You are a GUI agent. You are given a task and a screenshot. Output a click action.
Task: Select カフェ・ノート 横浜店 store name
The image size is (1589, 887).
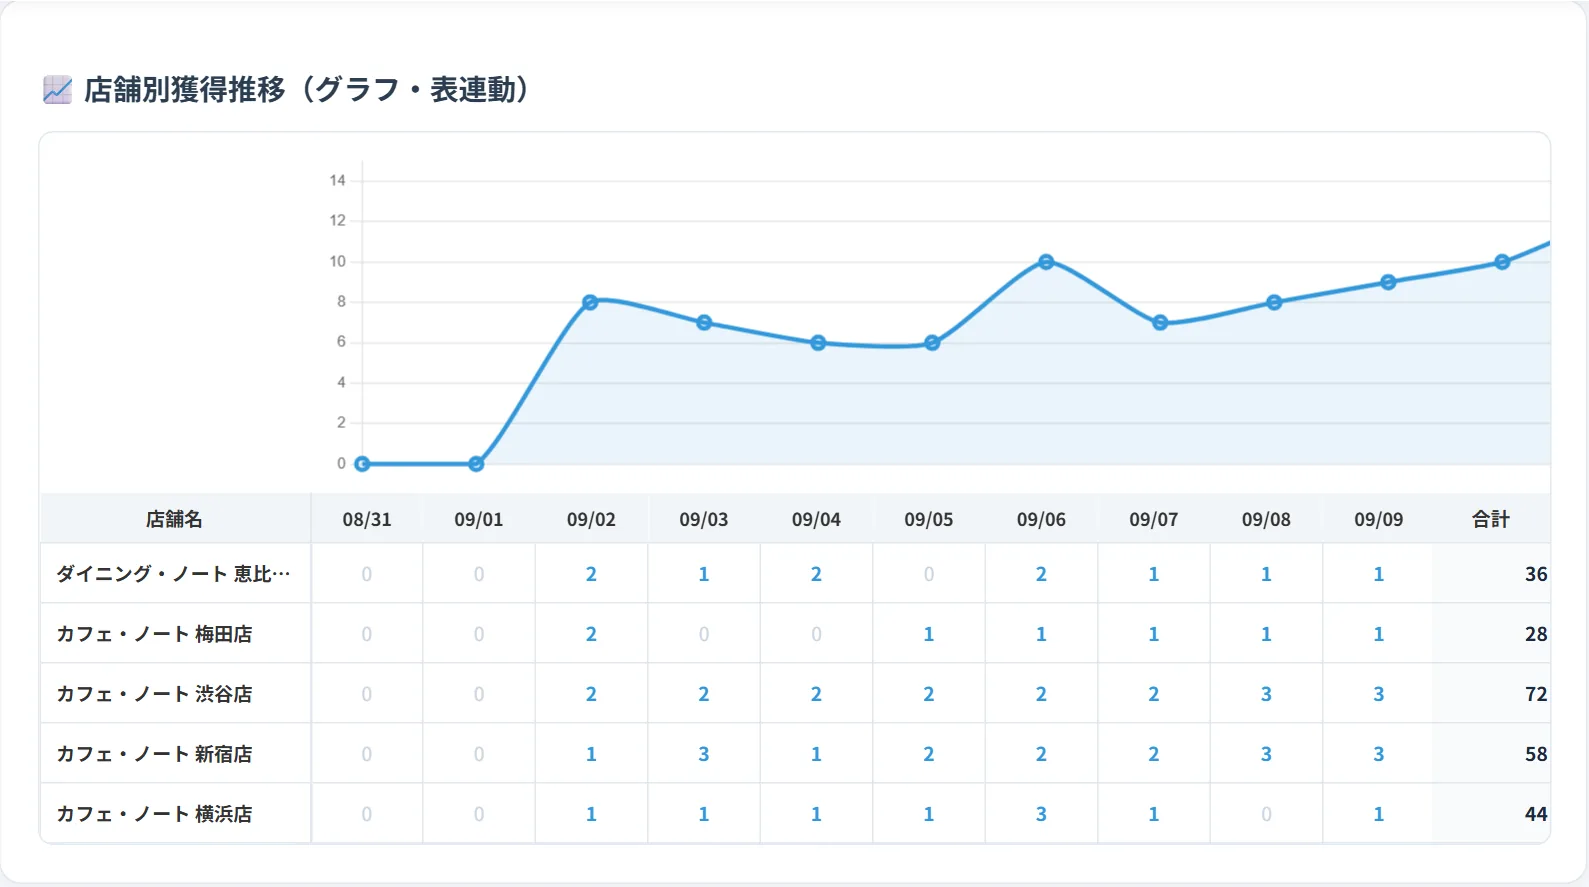[154, 814]
